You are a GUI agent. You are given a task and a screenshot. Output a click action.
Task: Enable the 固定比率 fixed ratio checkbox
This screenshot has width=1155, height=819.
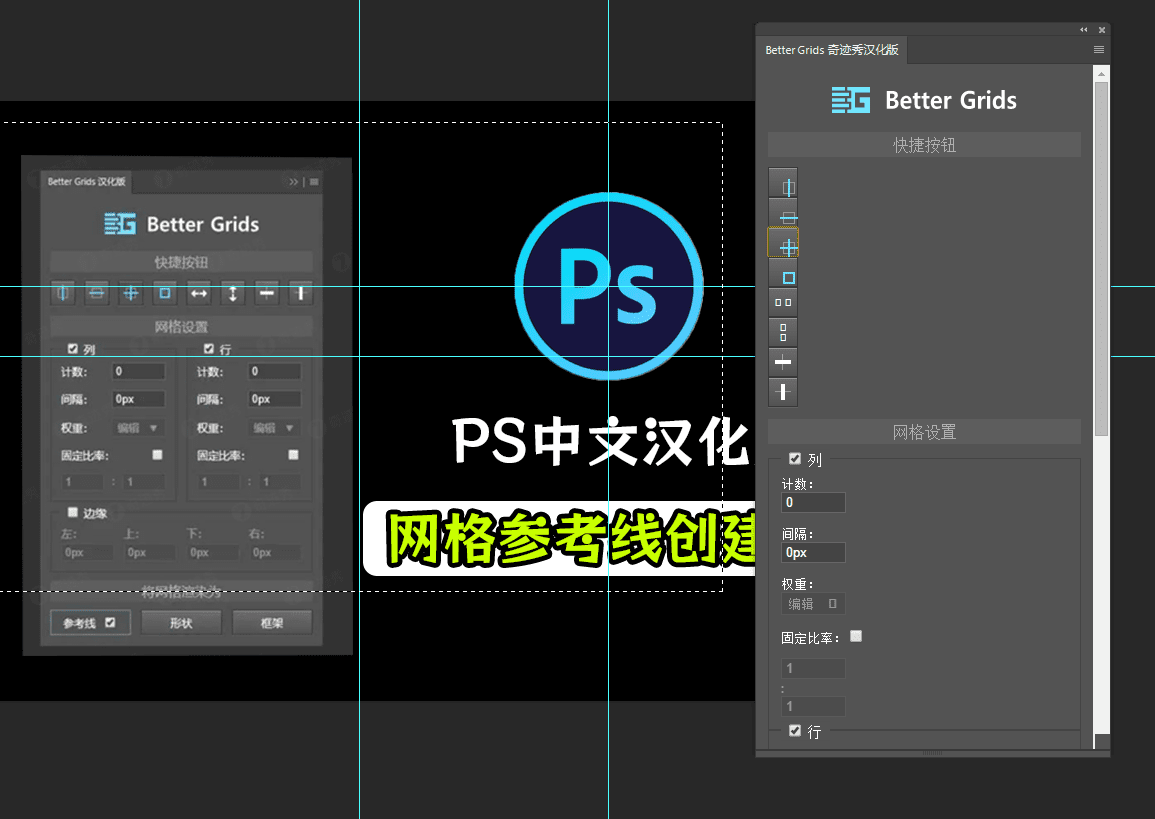856,636
